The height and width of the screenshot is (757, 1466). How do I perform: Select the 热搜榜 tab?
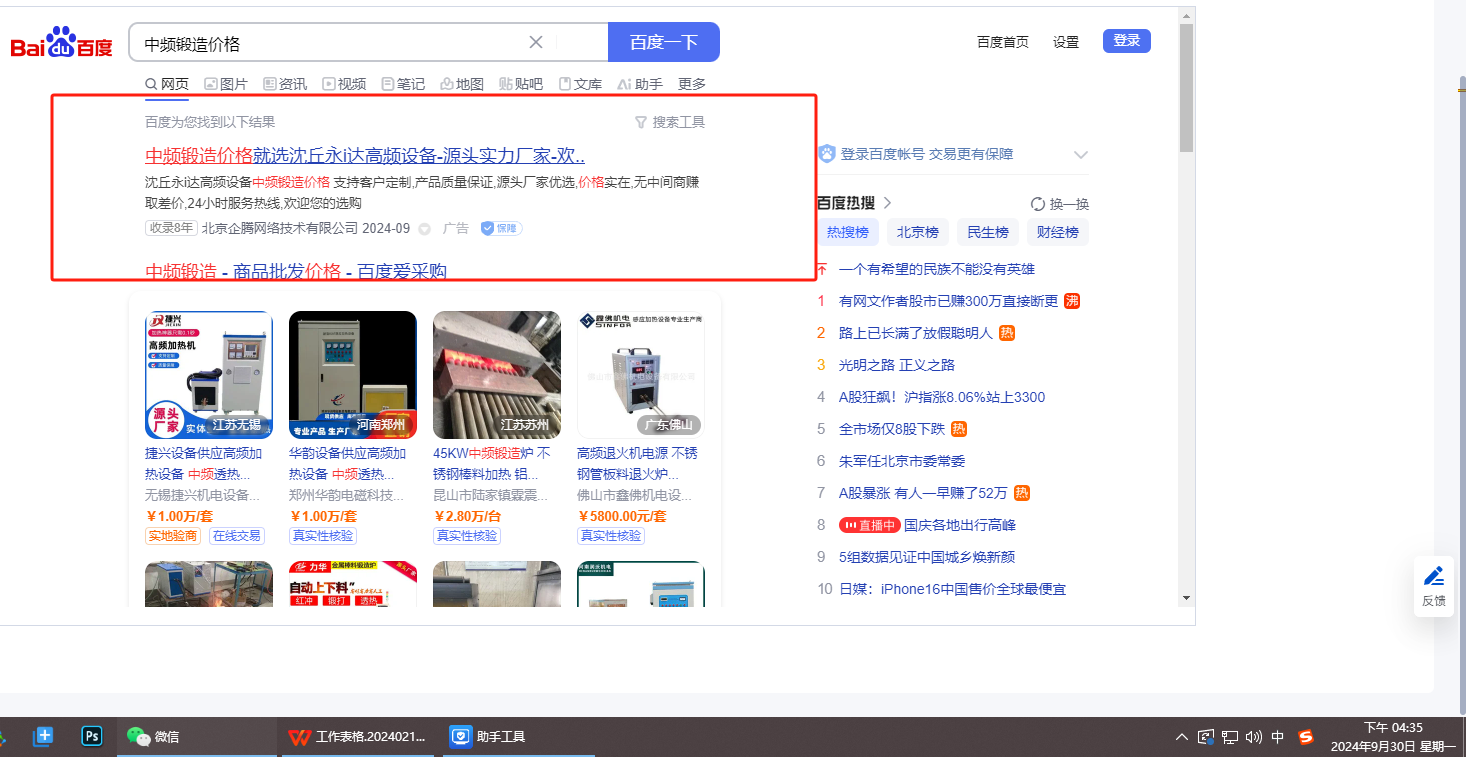point(848,232)
